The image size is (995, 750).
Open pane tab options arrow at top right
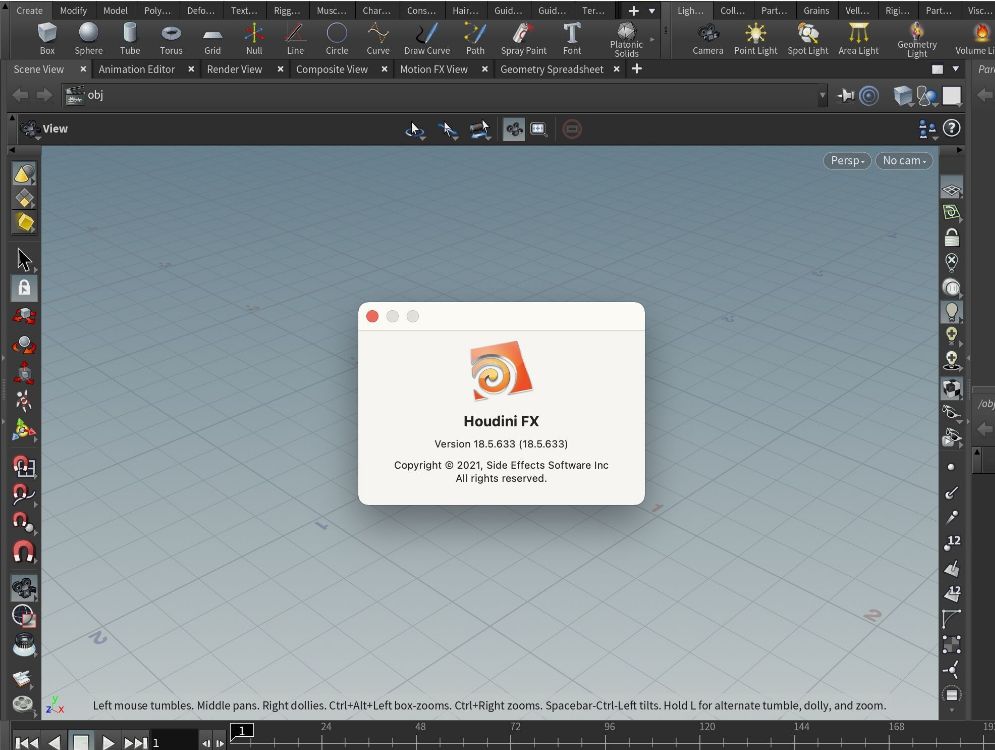[956, 69]
